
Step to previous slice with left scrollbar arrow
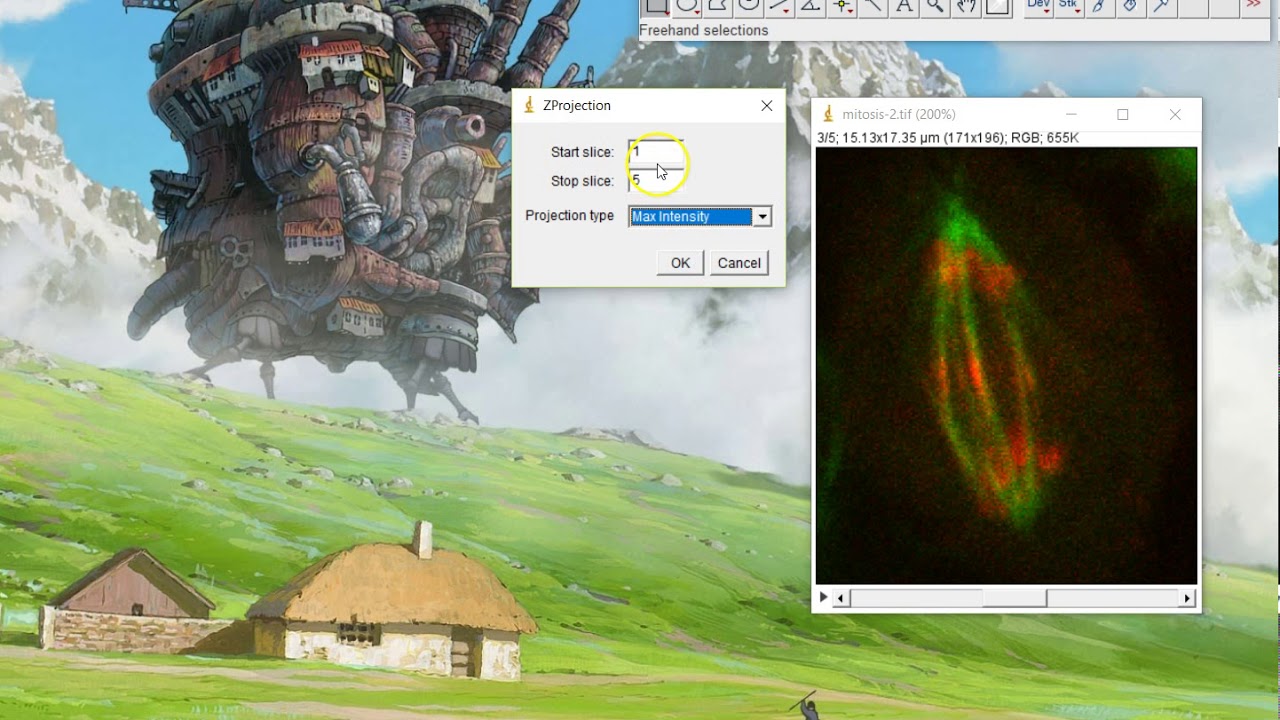(842, 598)
